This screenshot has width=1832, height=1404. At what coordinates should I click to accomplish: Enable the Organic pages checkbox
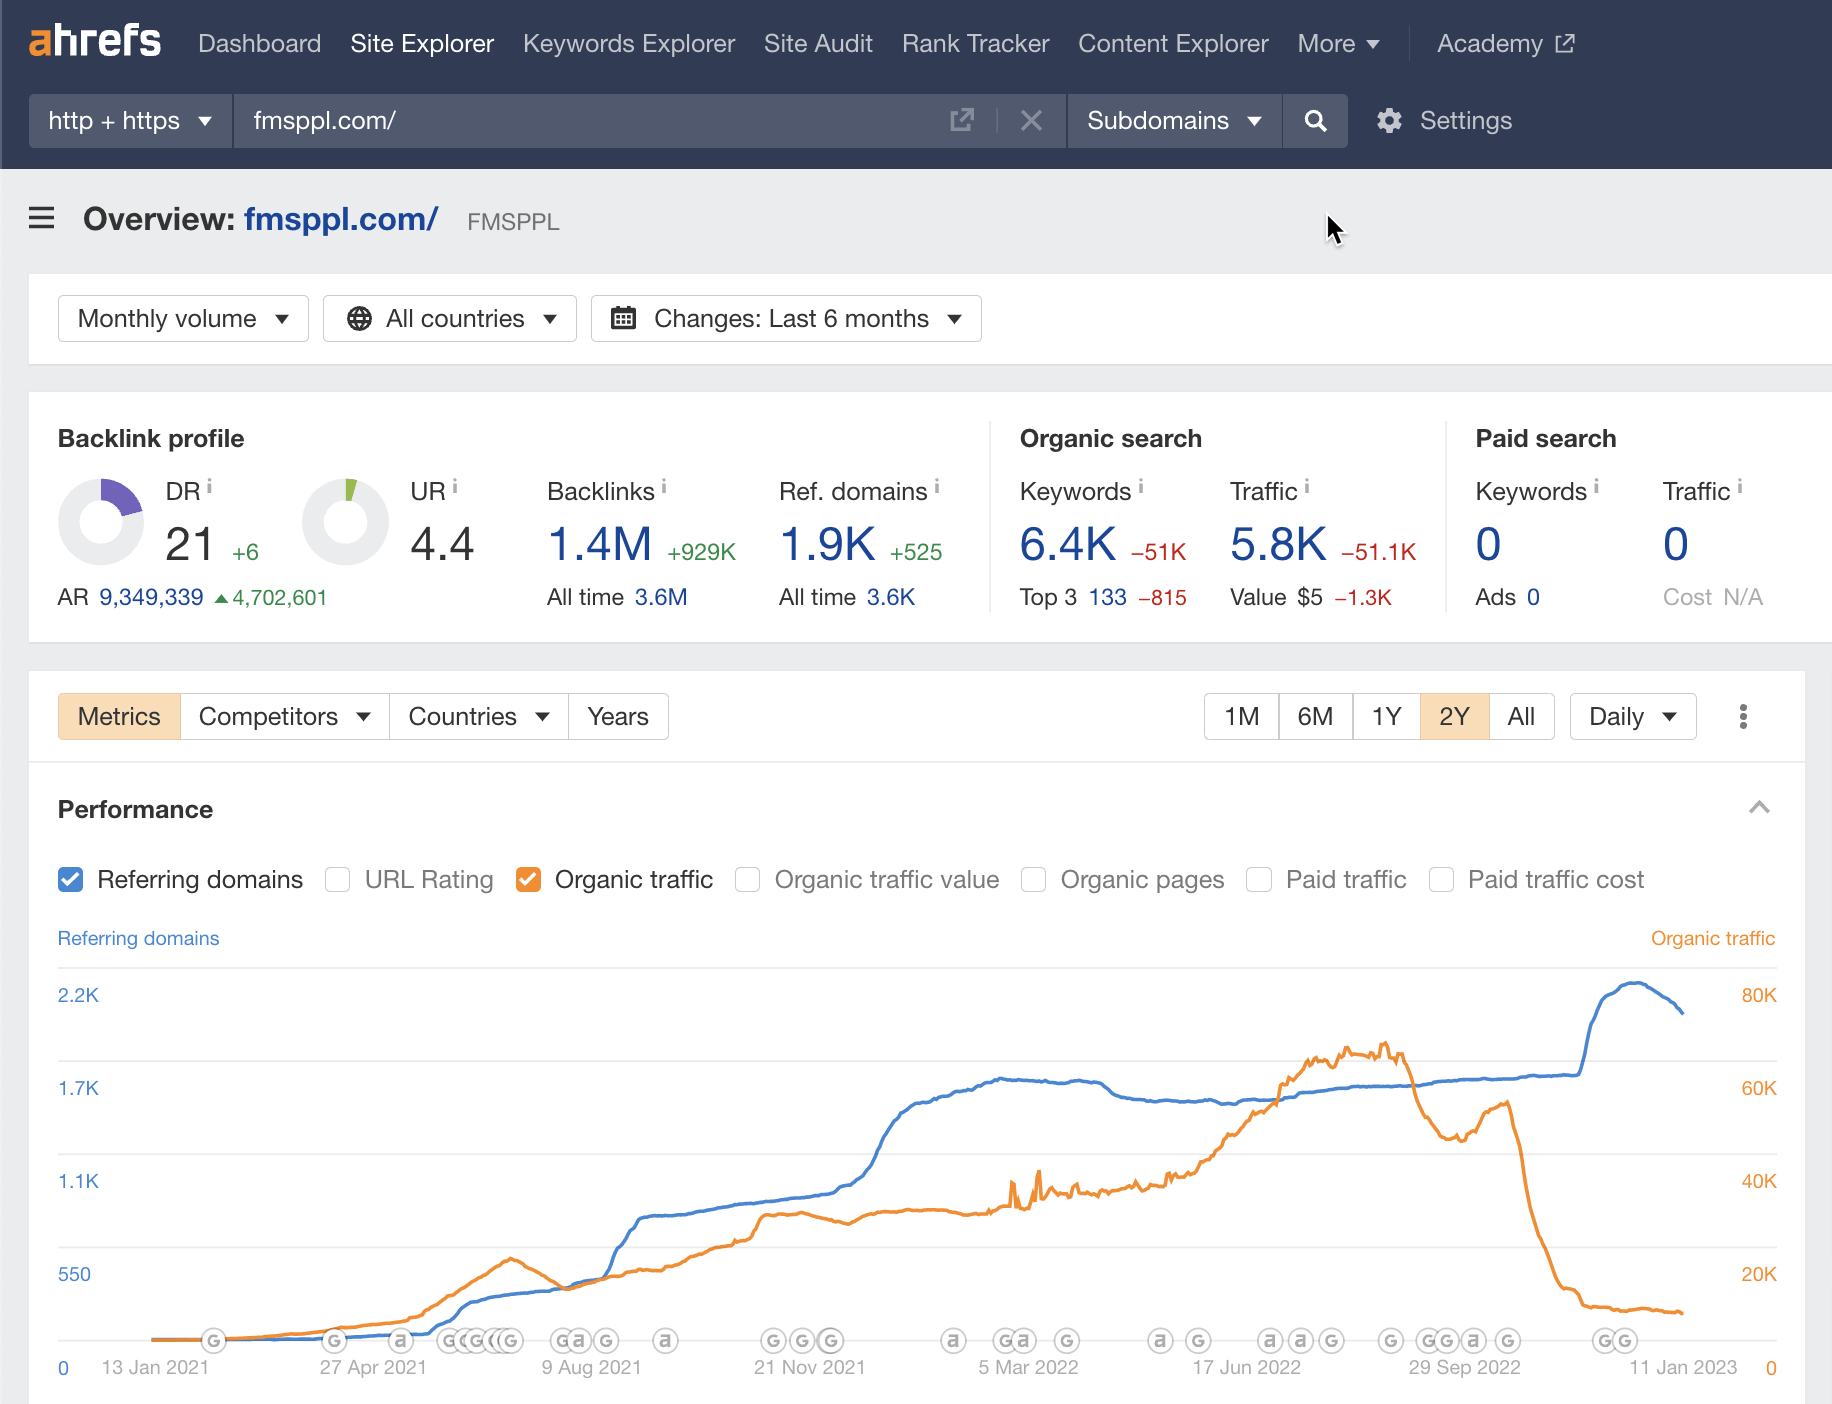click(x=1033, y=879)
